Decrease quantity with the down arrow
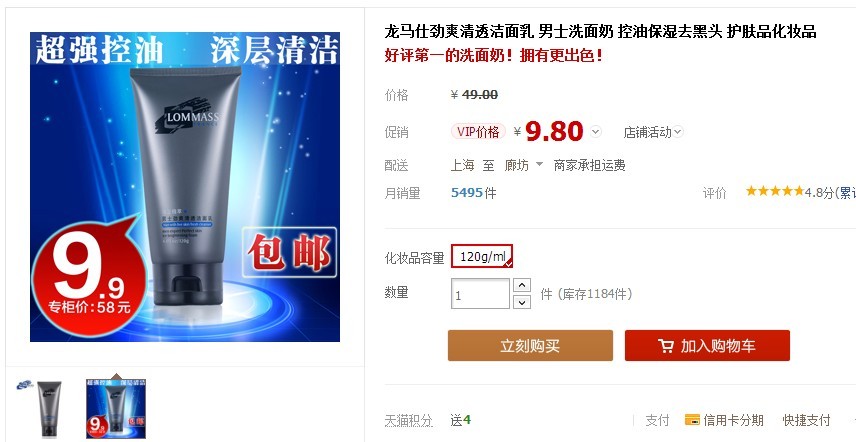The height and width of the screenshot is (442, 856). coord(522,302)
